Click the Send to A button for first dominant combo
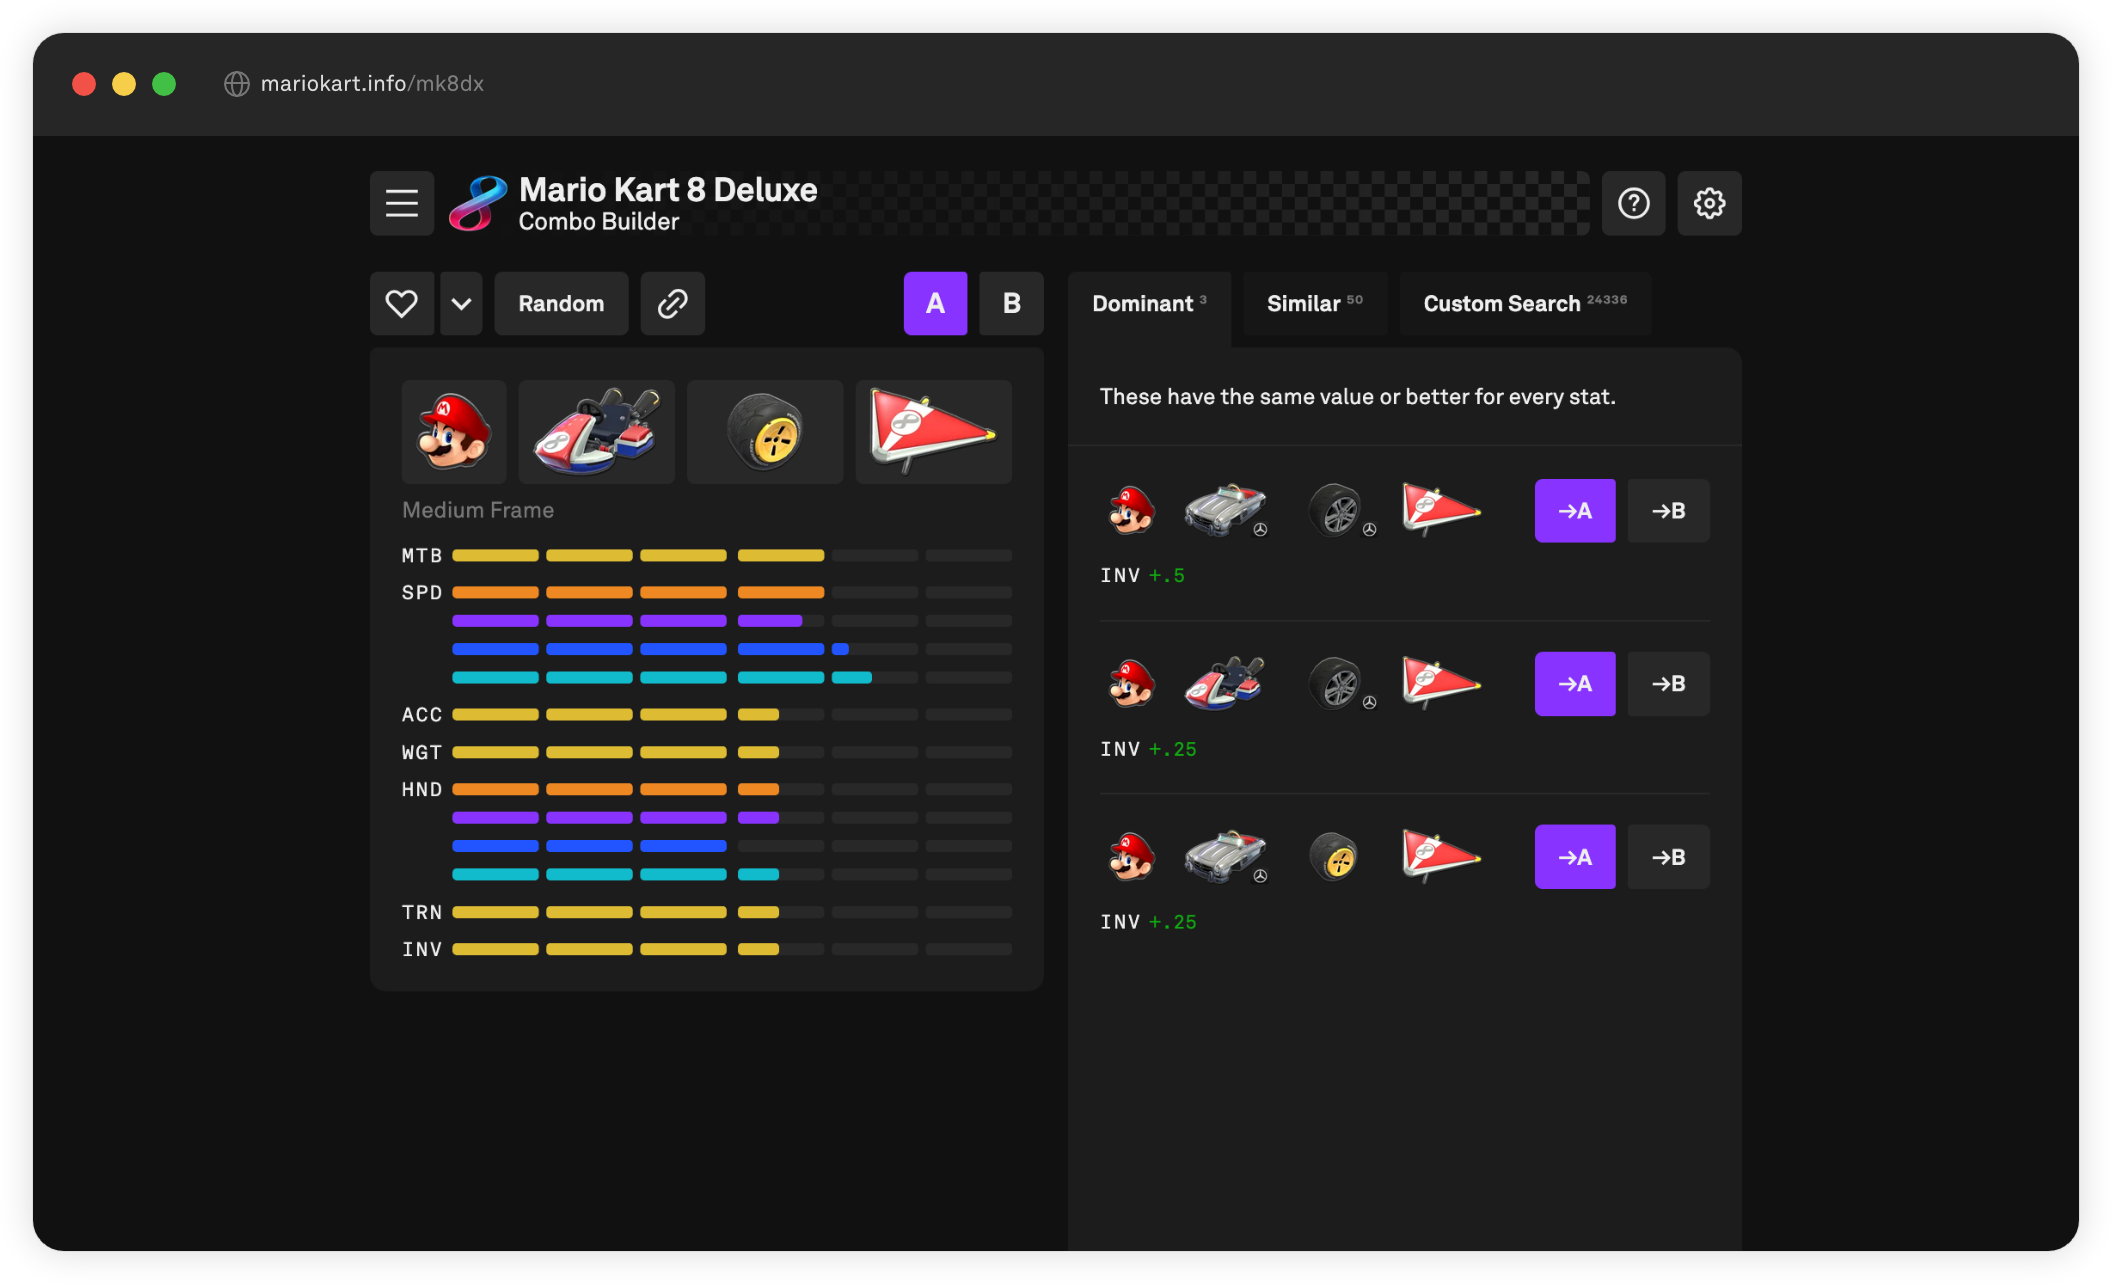The height and width of the screenshot is (1284, 2112). point(1576,510)
